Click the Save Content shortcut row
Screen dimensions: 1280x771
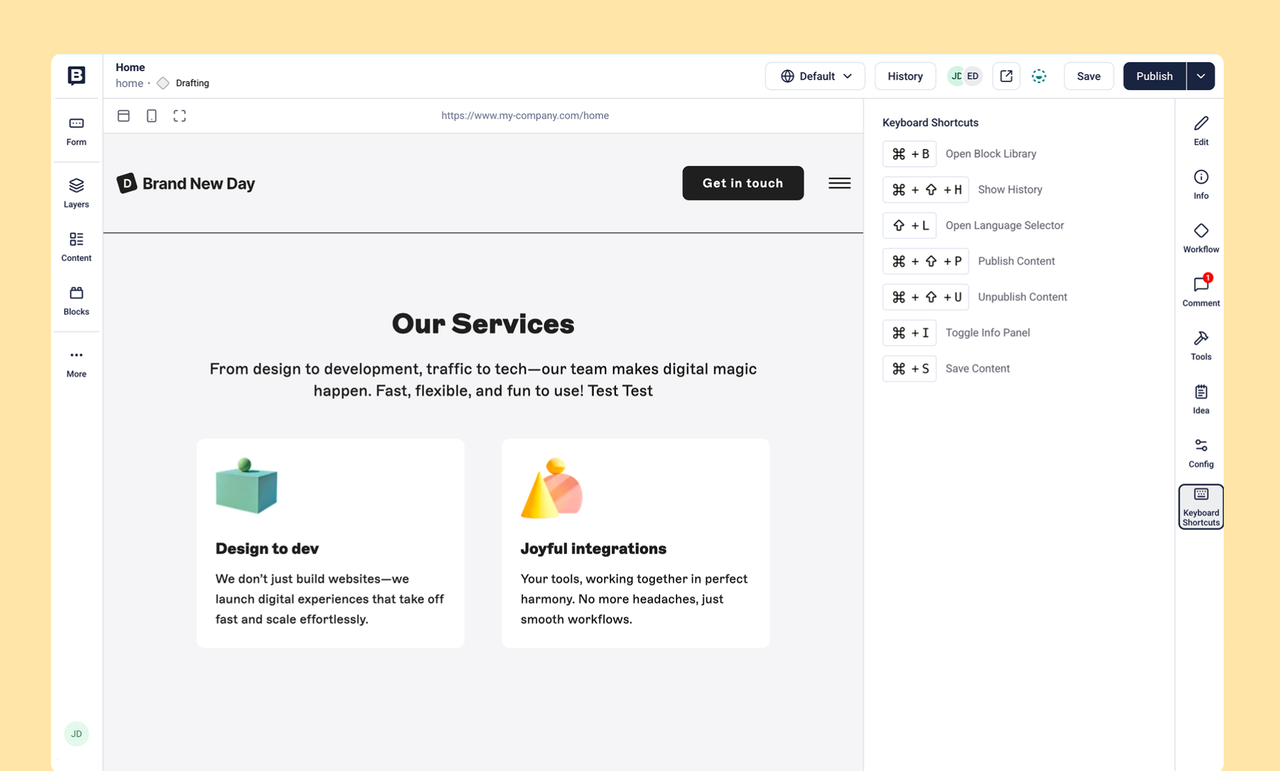(947, 369)
